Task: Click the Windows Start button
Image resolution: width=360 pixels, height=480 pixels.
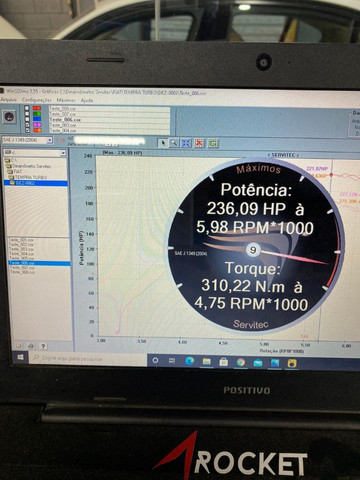Action: 20,358
